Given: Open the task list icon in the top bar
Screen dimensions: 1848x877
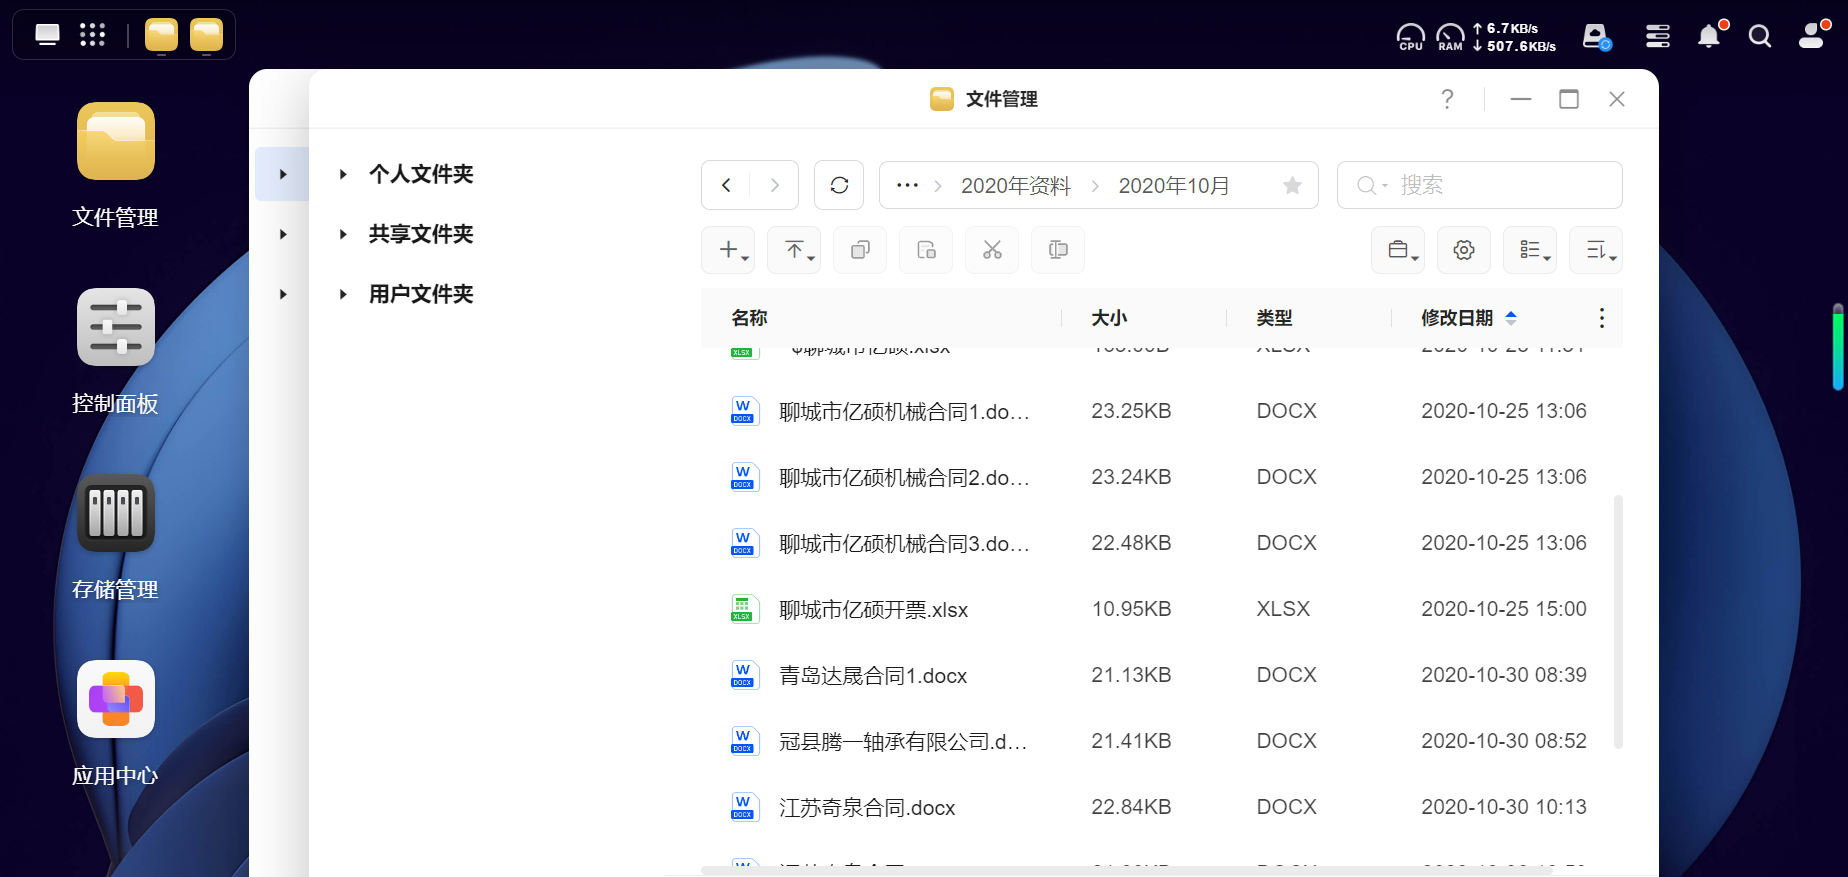Looking at the screenshot, I should coord(1658,36).
